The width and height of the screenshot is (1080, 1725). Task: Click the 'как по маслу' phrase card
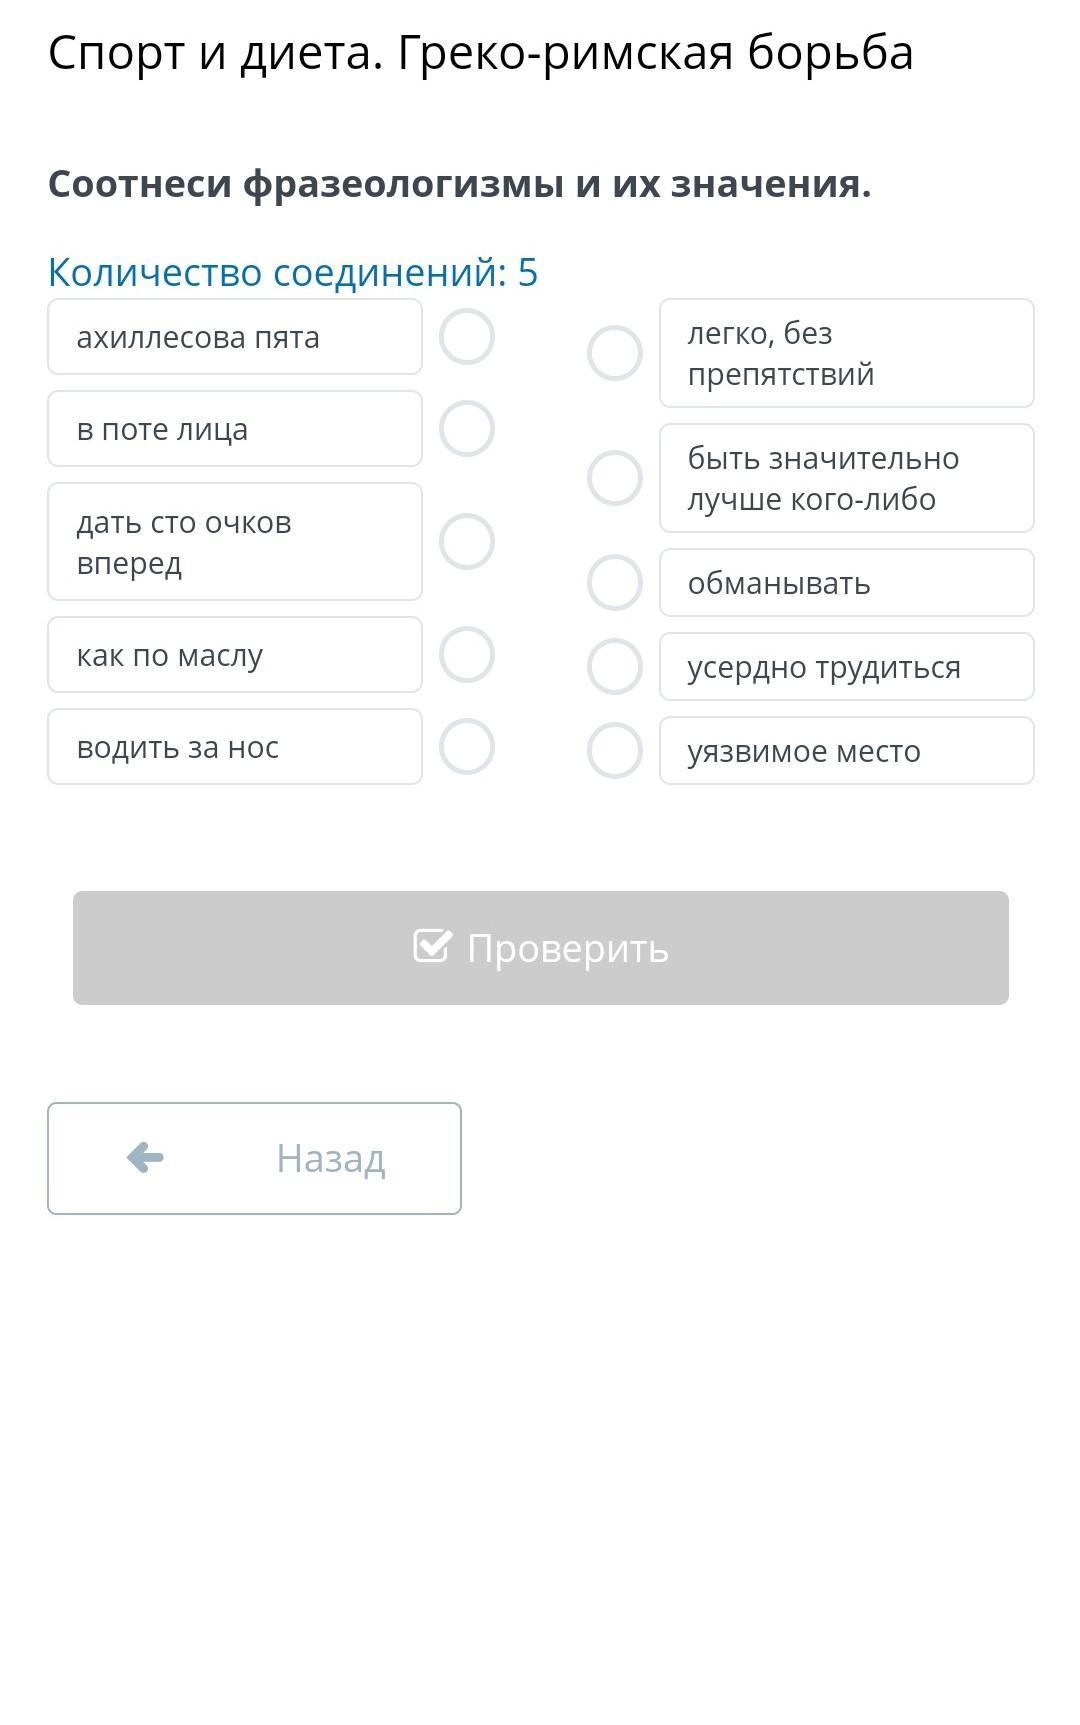[x=235, y=655]
